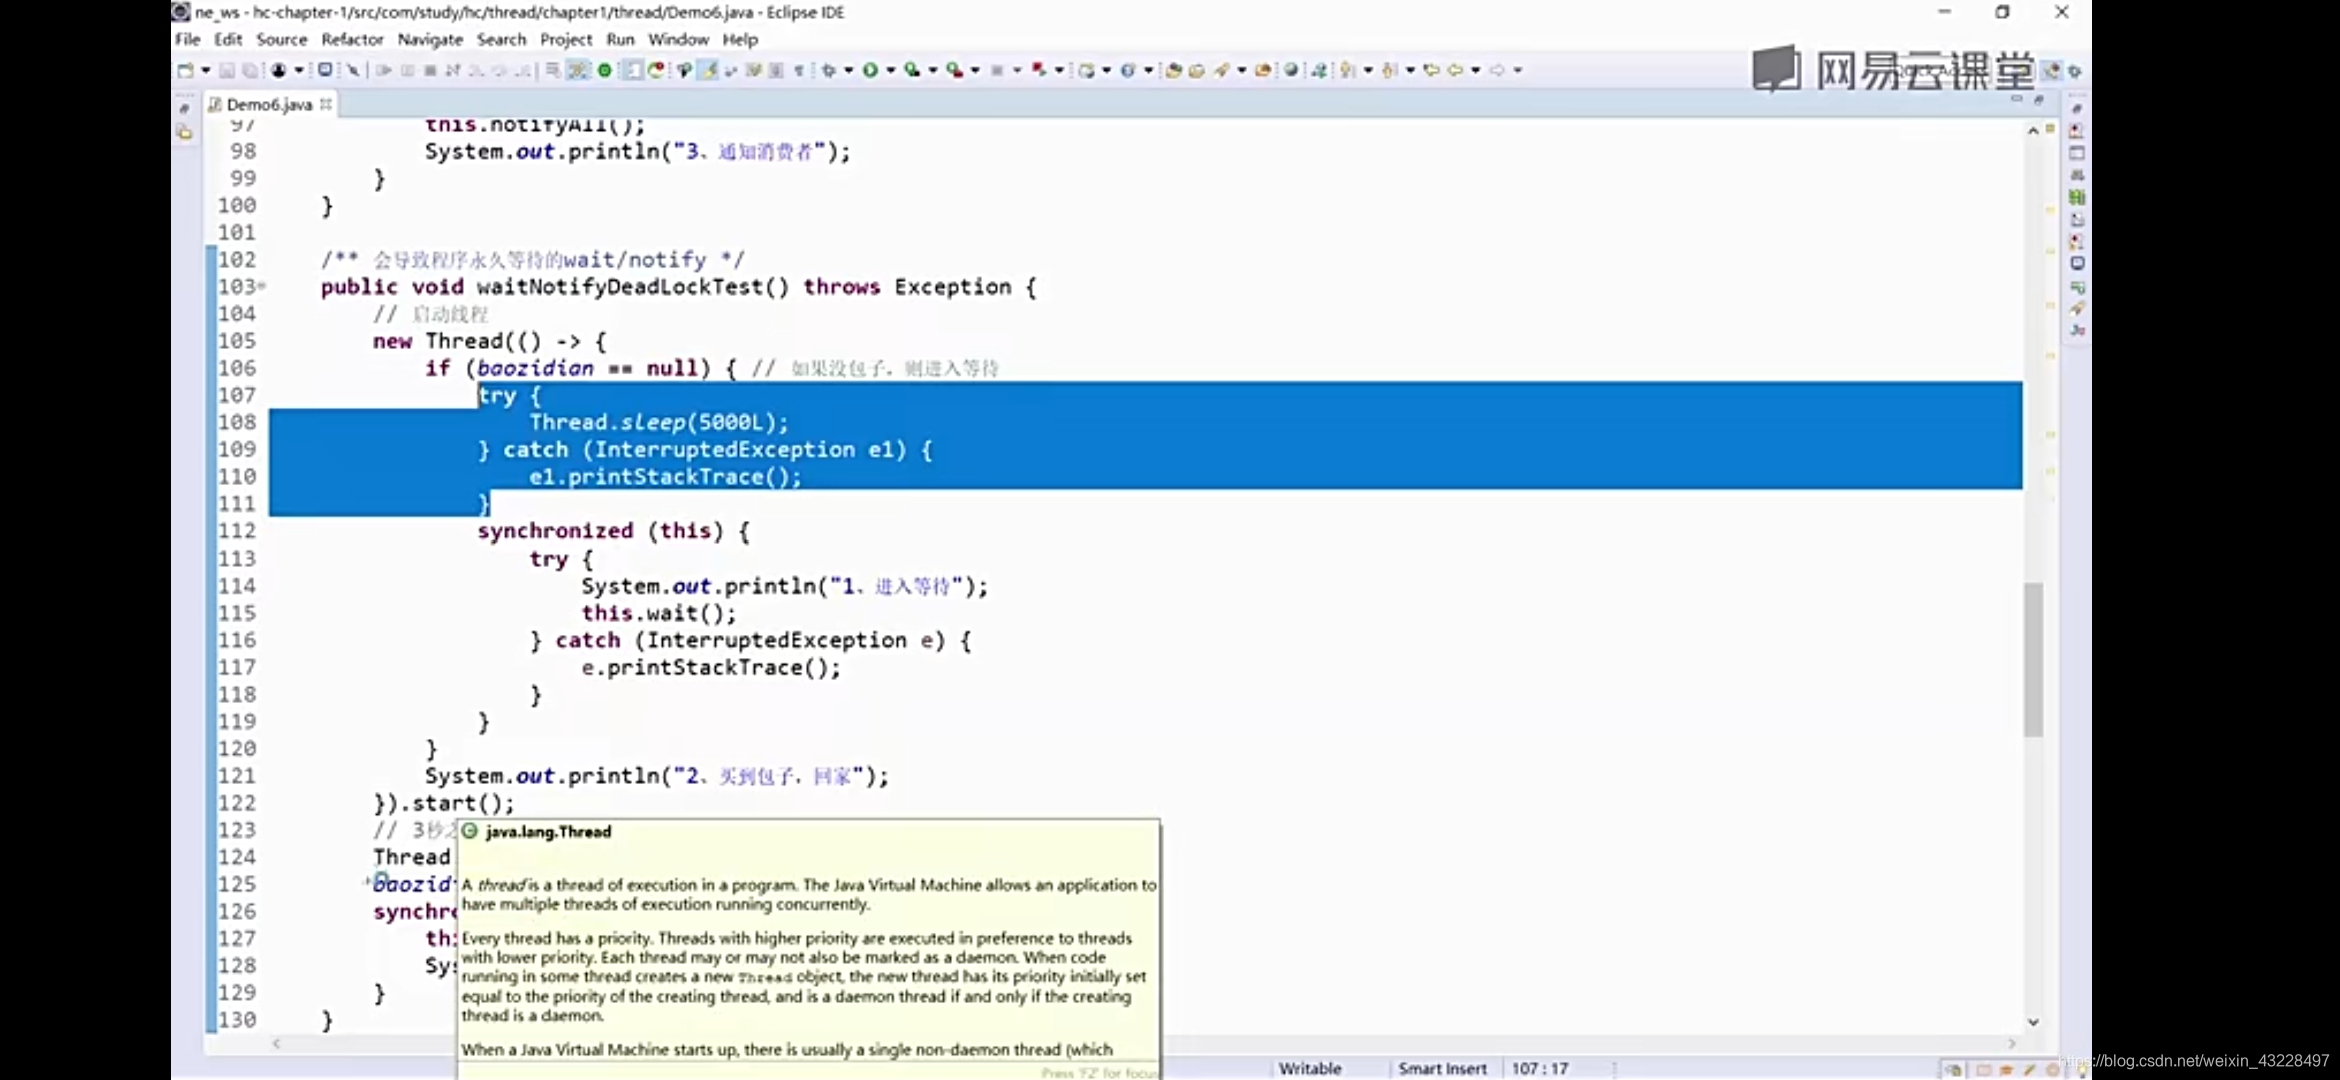Open the Run menu
The image size is (2340, 1080).
click(620, 39)
